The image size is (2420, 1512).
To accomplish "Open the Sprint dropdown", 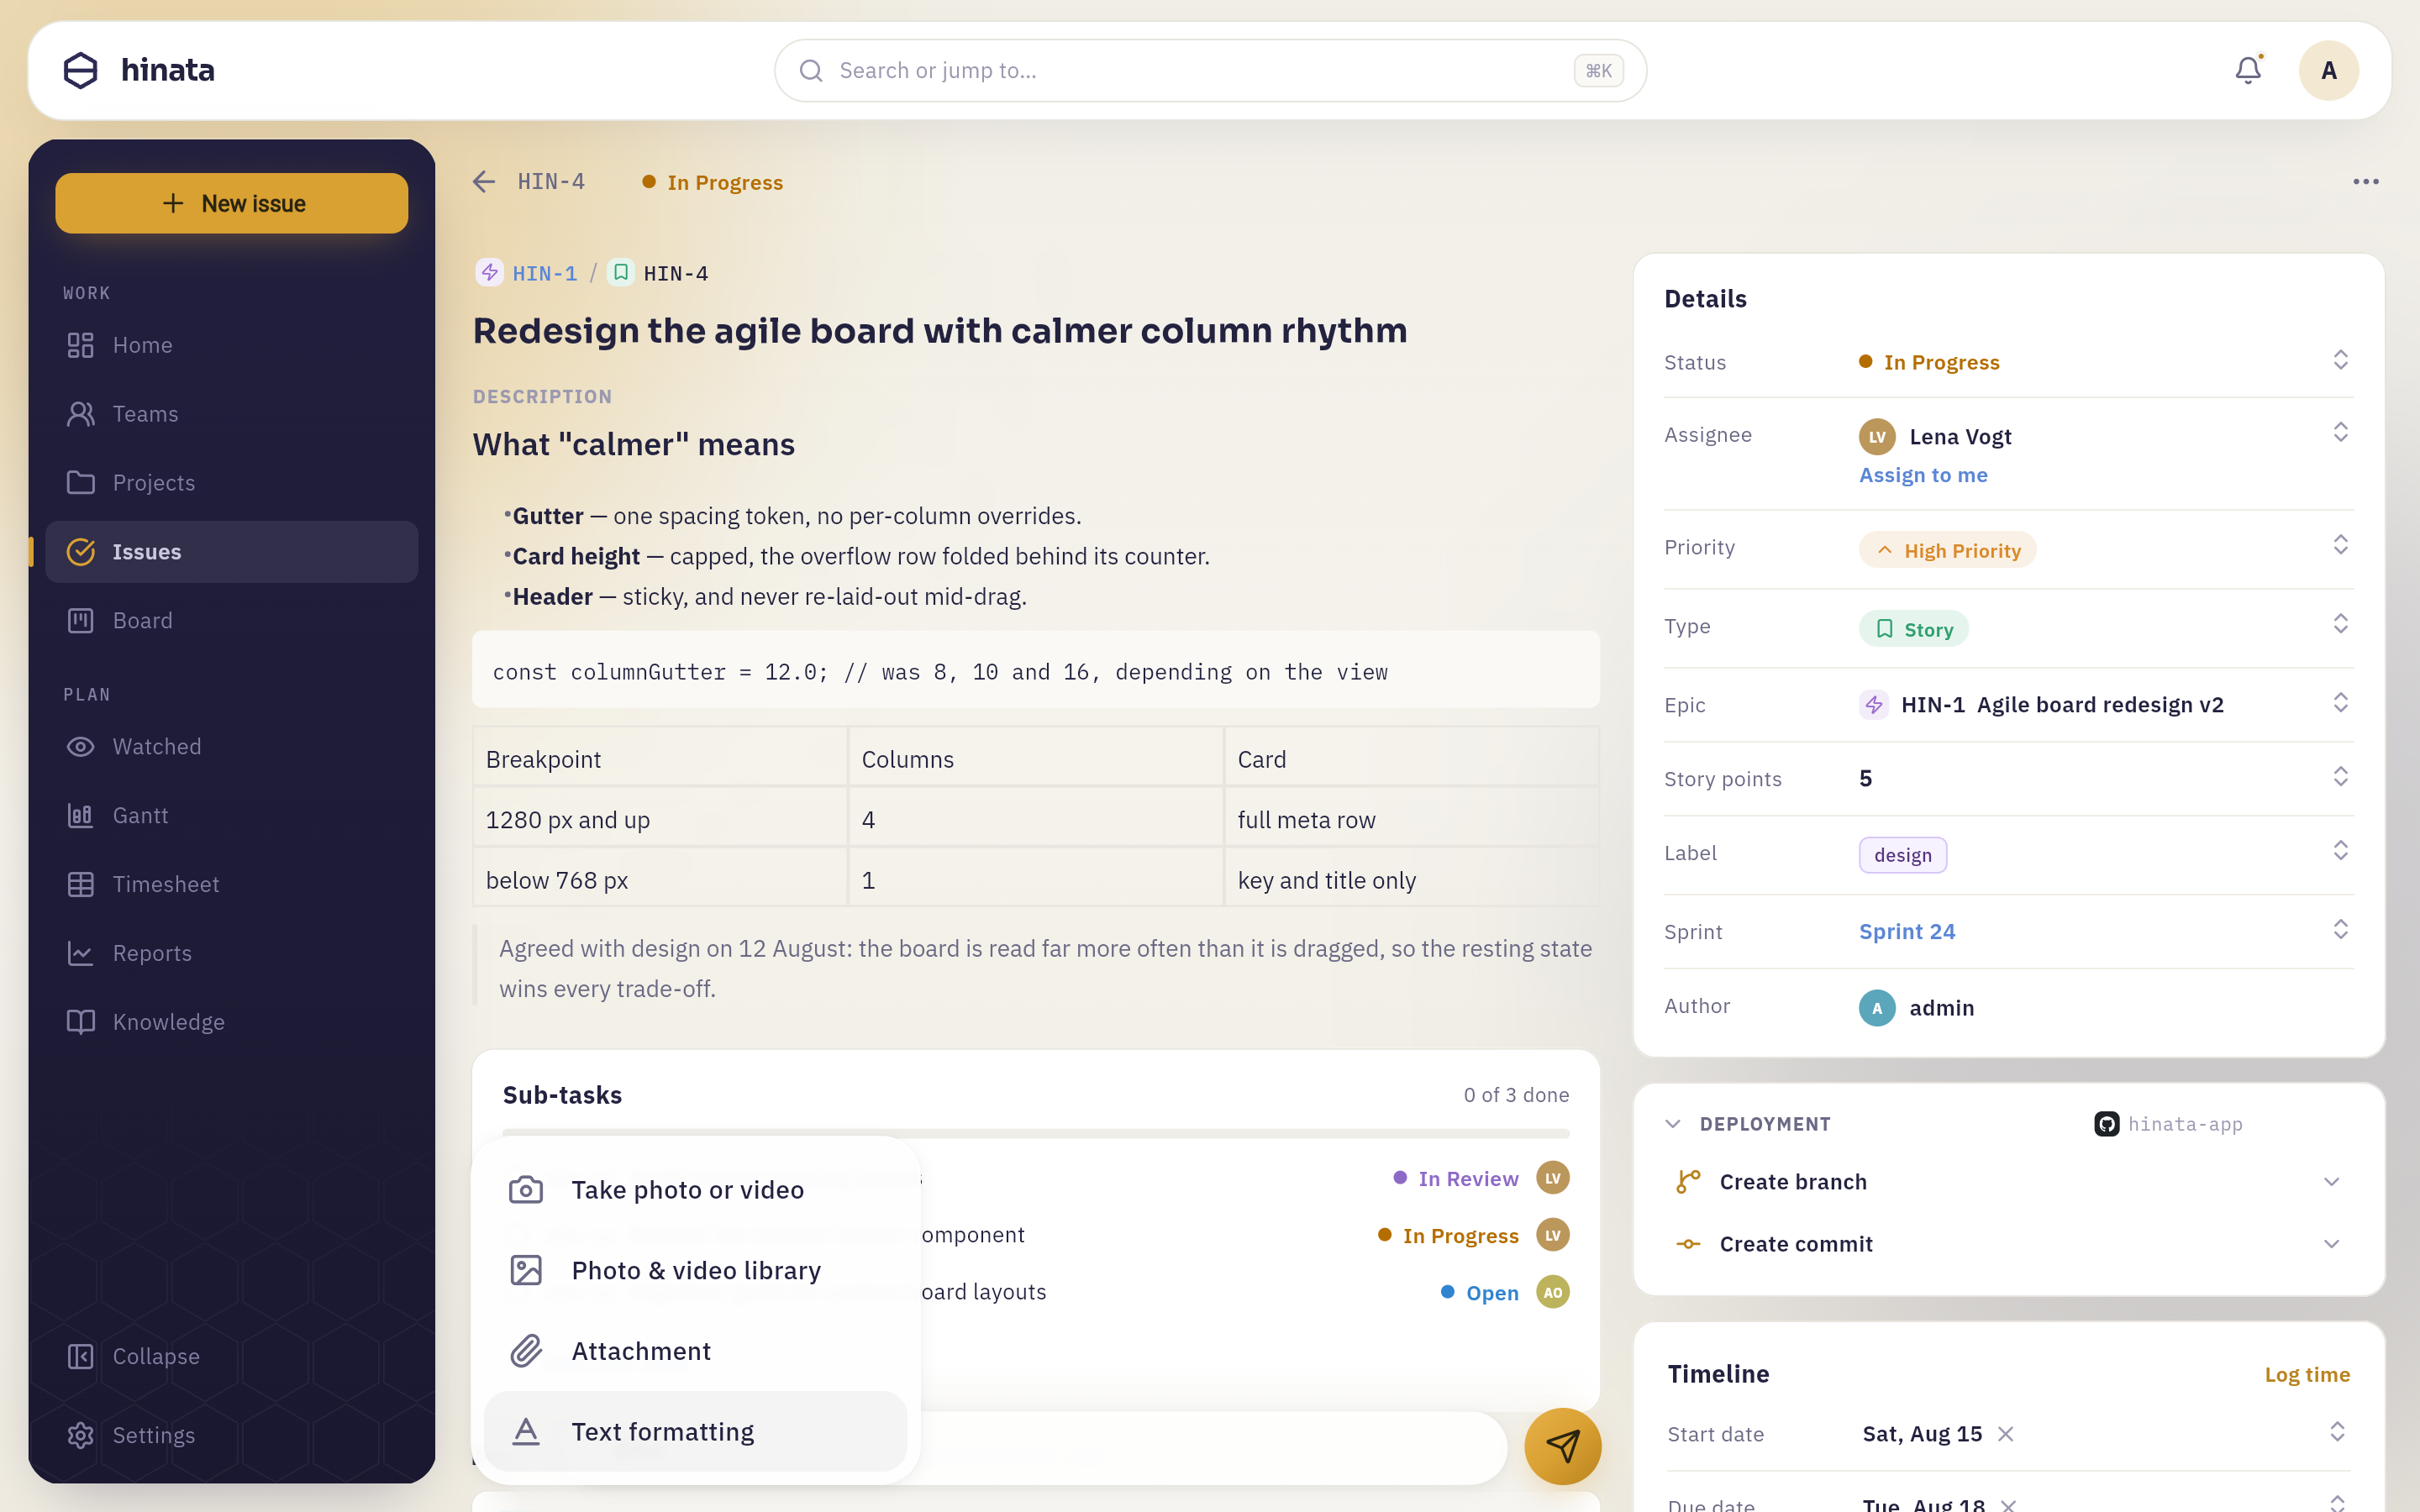I will 2340,931.
